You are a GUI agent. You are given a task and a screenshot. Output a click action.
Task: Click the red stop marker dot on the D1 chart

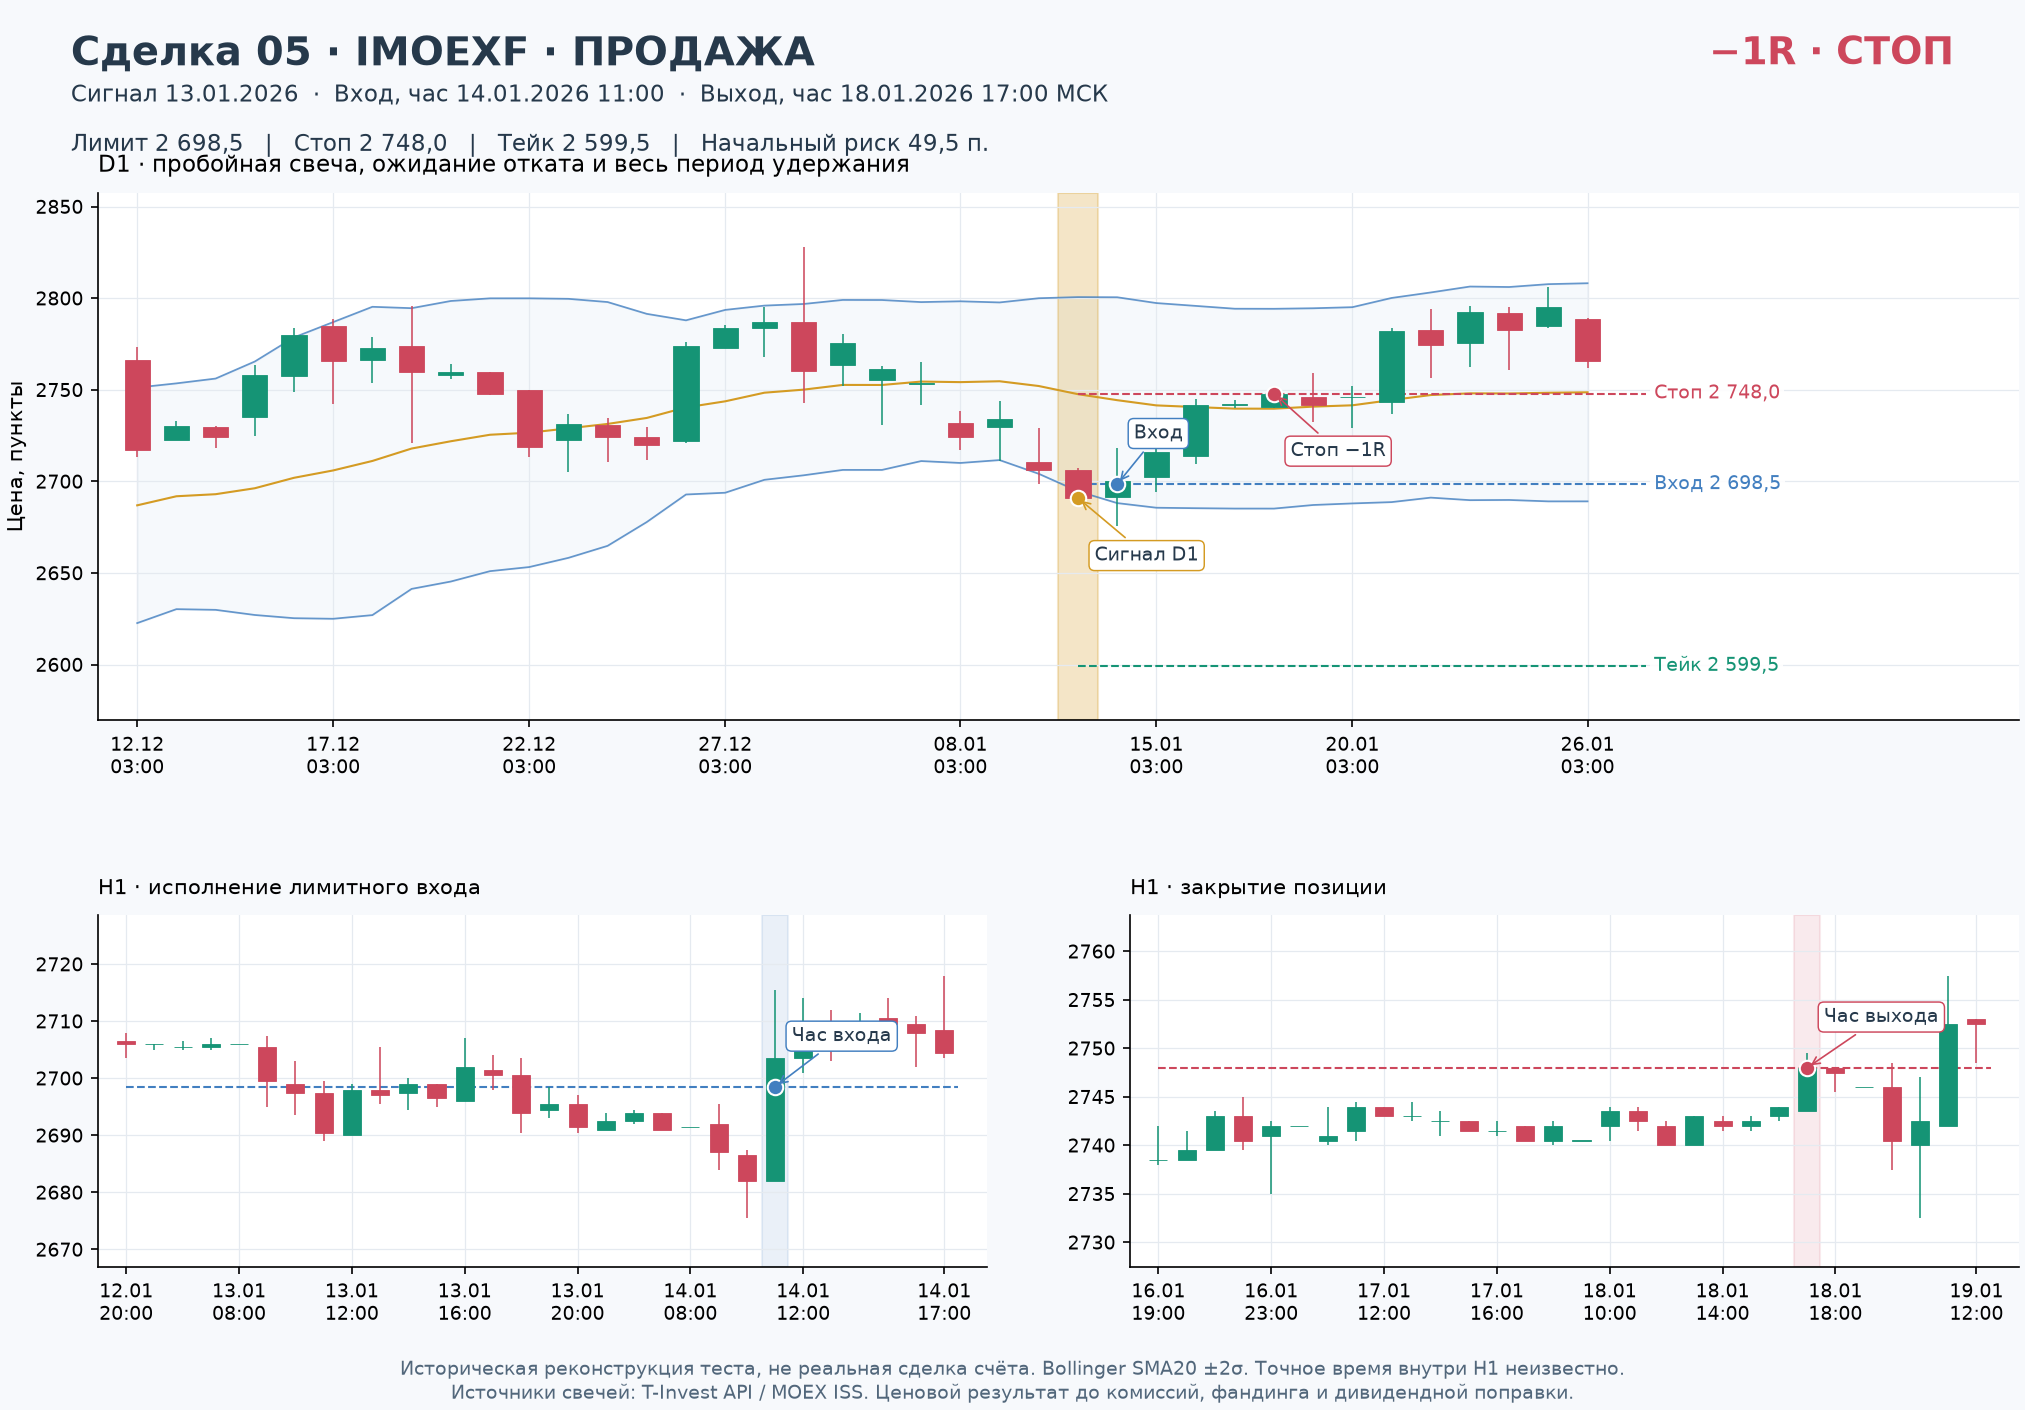tap(1274, 394)
